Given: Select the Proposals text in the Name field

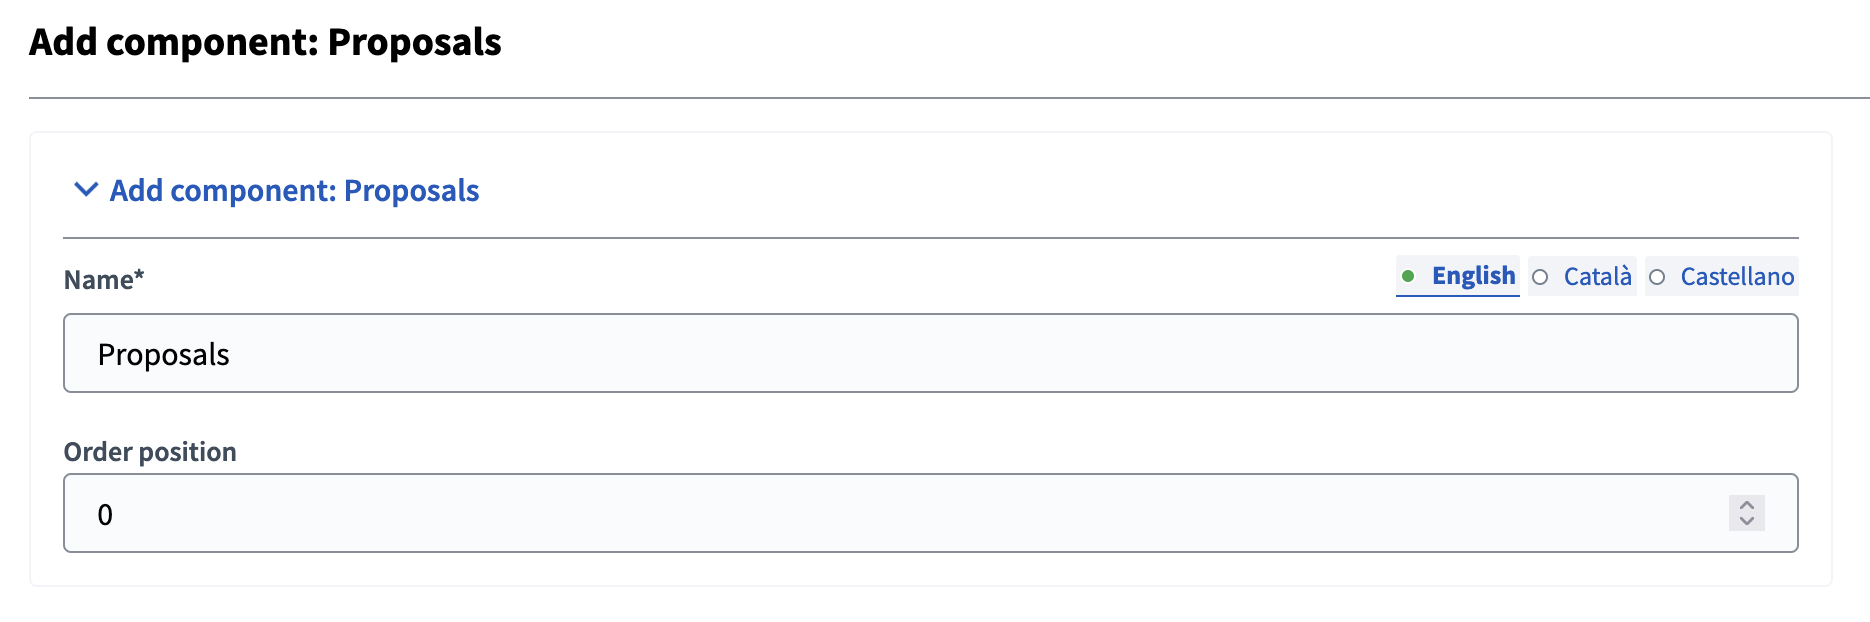Looking at the screenshot, I should 163,353.
